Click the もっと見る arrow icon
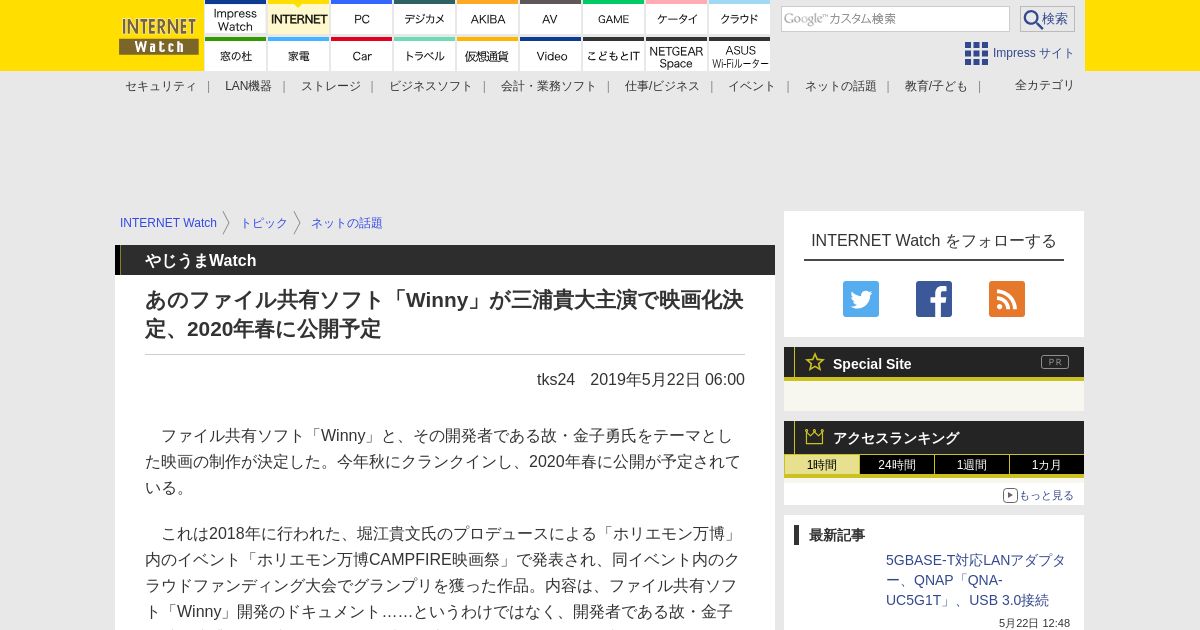This screenshot has width=1200, height=630. click(x=1010, y=495)
